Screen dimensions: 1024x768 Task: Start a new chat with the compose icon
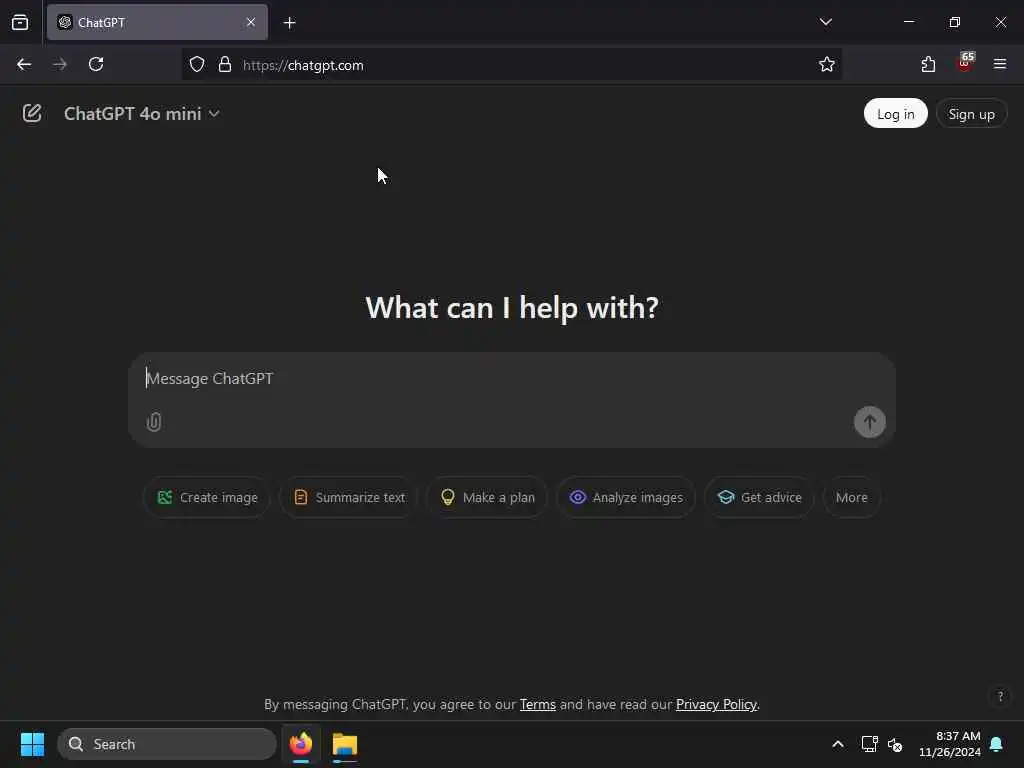32,114
